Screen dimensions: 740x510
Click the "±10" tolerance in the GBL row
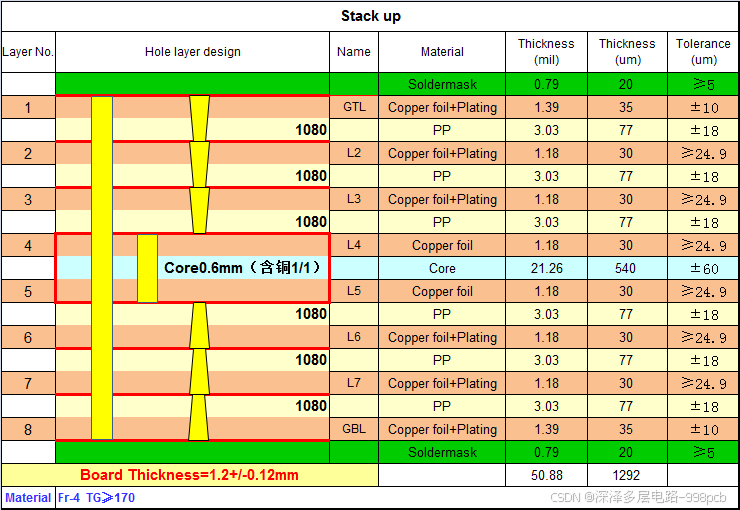click(704, 429)
